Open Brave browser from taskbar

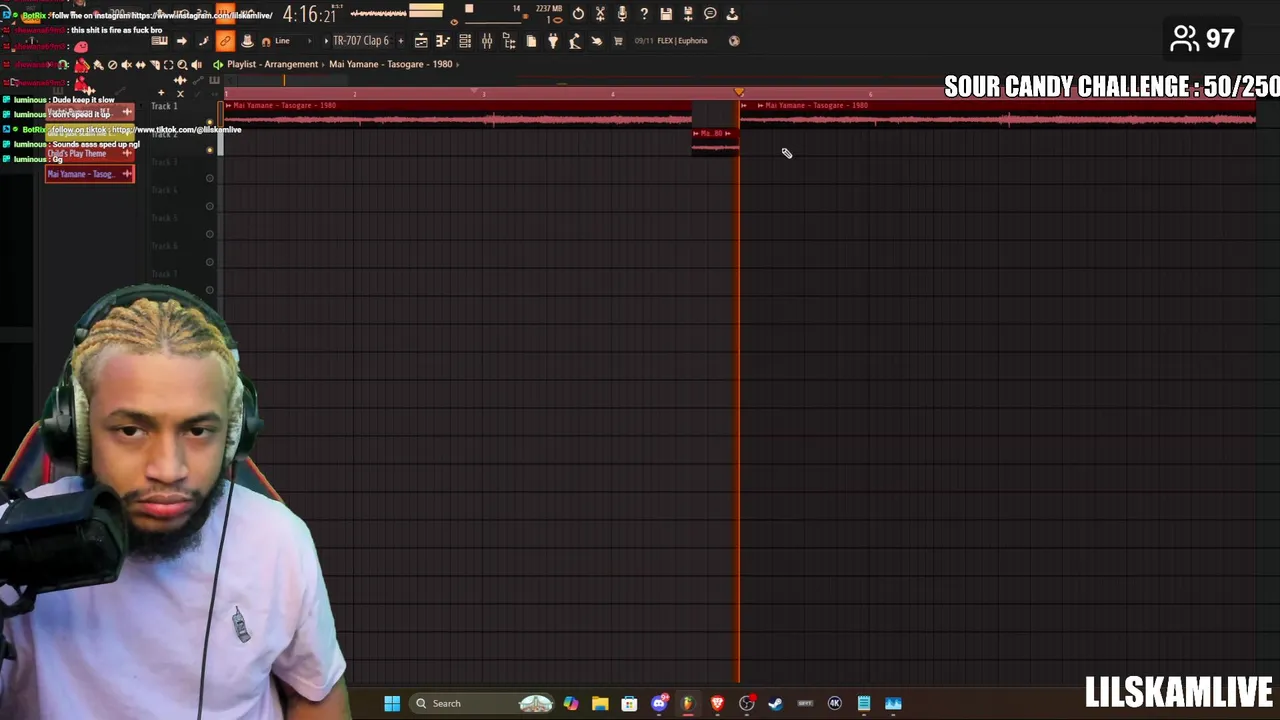[717, 703]
